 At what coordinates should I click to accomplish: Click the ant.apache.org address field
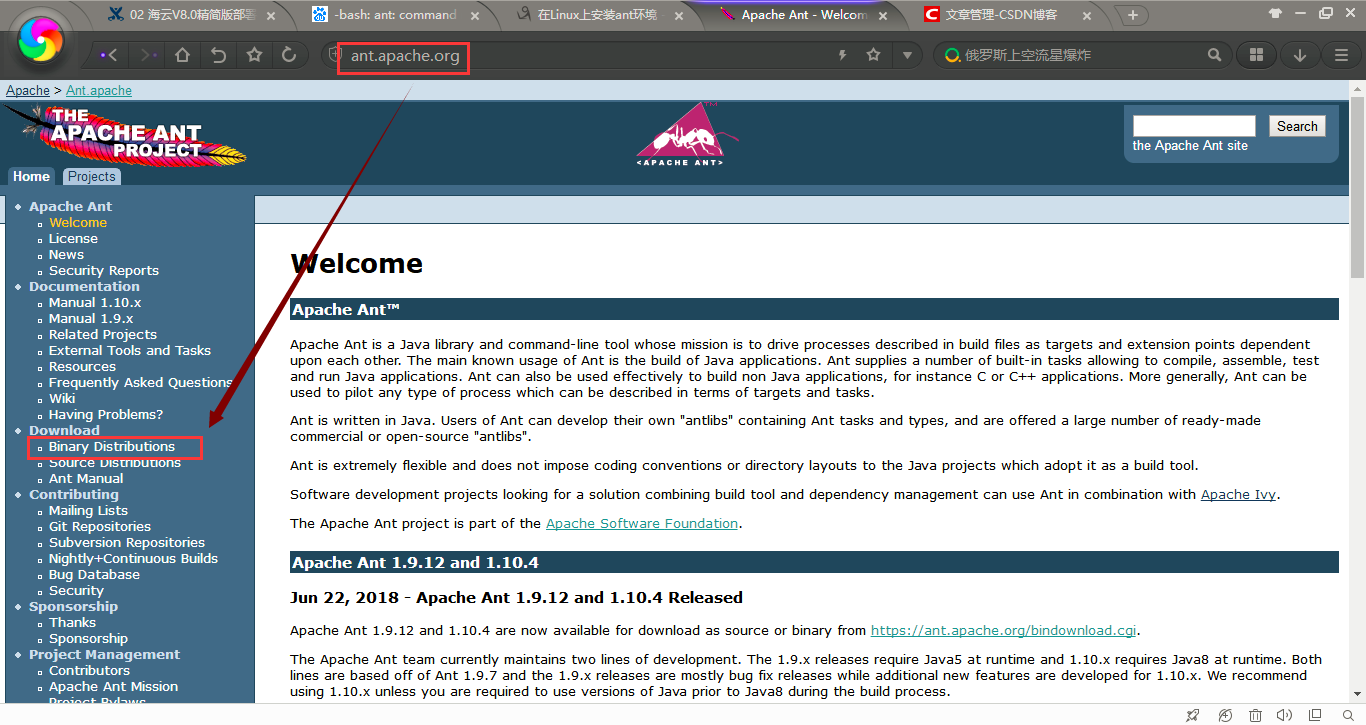tap(405, 55)
